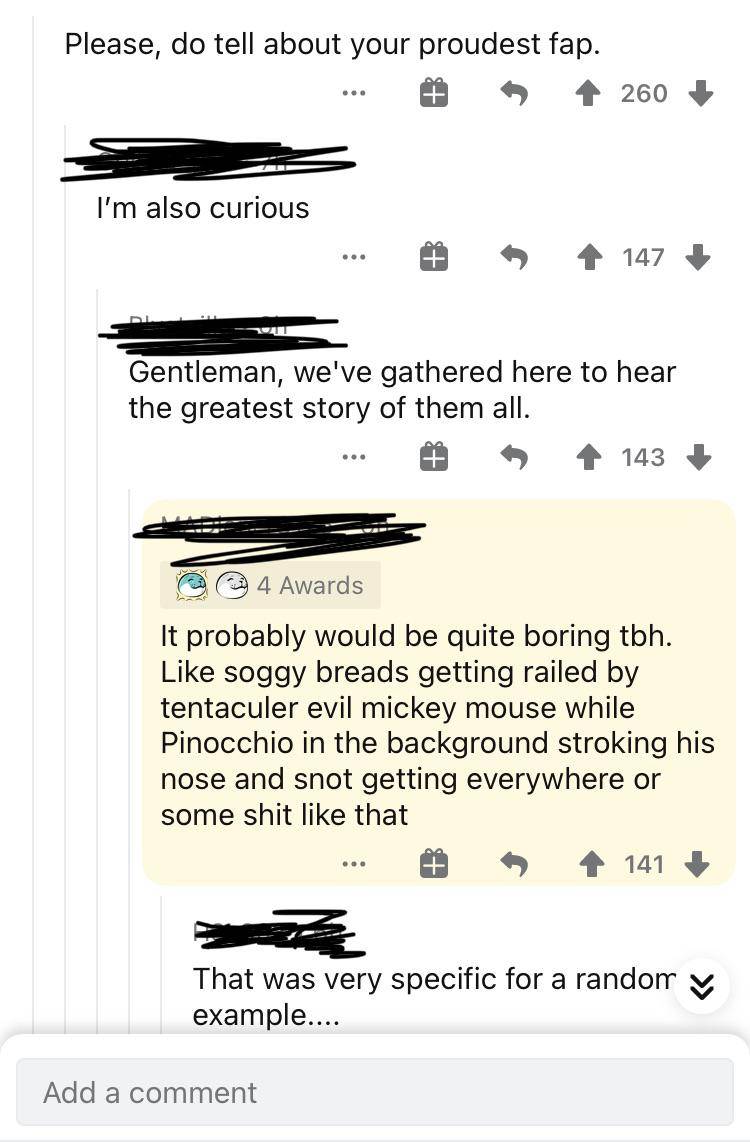Expand truncated replies with the double chevron
750x1142 pixels.
pyautogui.click(x=703, y=988)
